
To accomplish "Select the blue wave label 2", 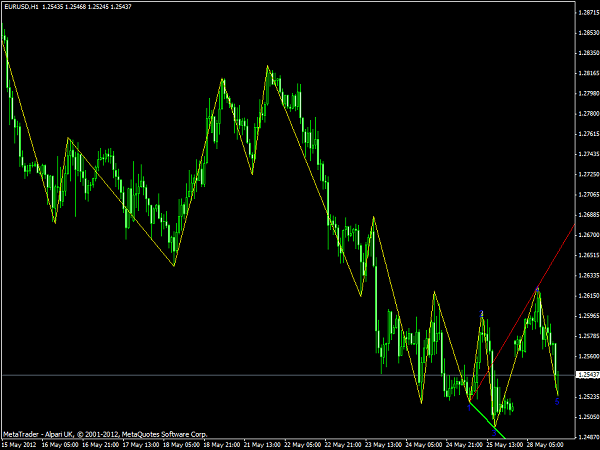I will [481, 314].
